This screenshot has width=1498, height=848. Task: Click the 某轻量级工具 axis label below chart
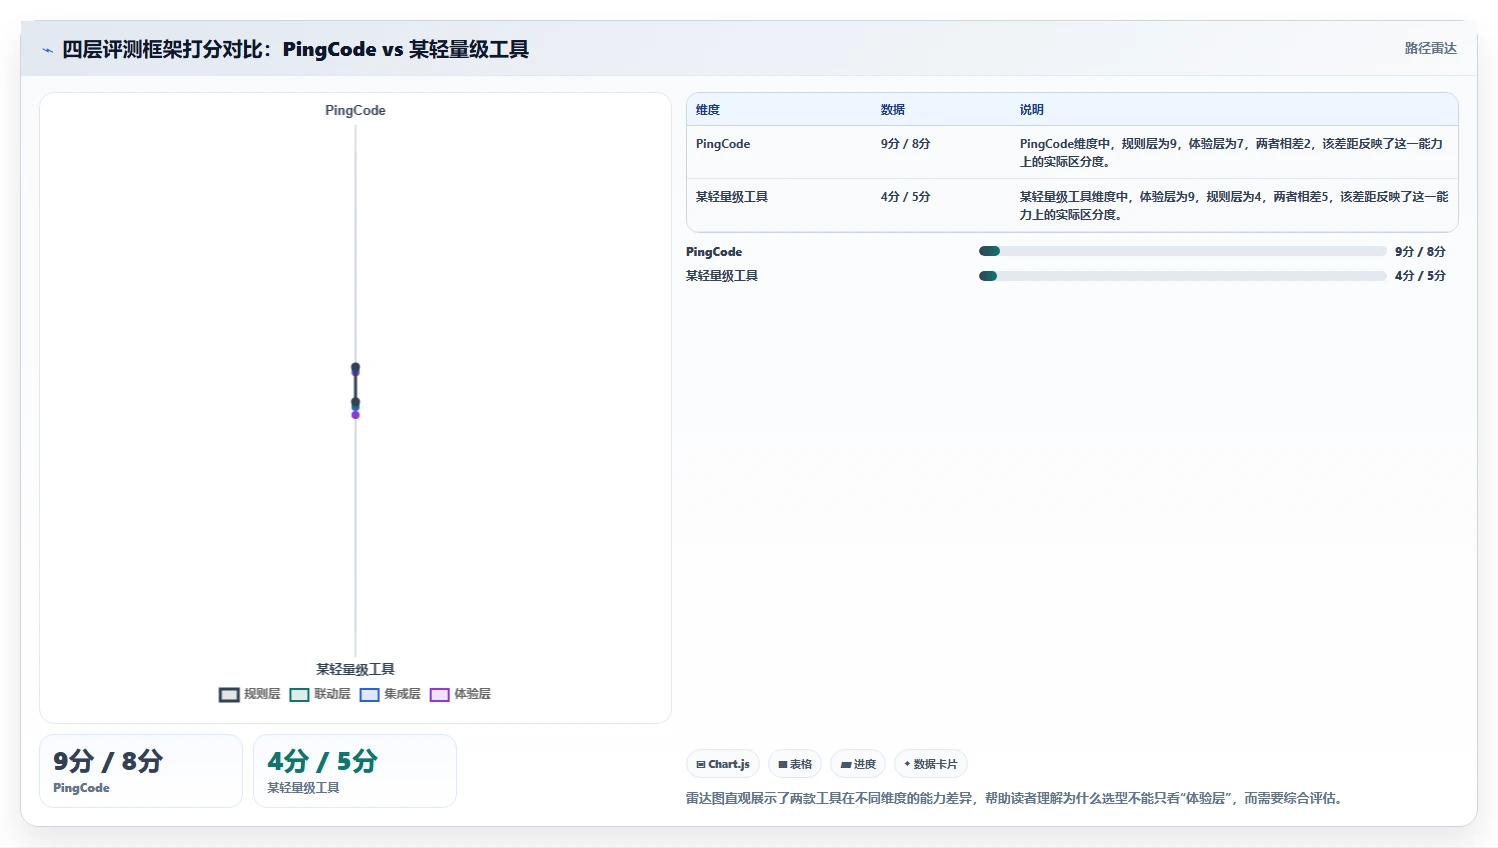tap(355, 669)
